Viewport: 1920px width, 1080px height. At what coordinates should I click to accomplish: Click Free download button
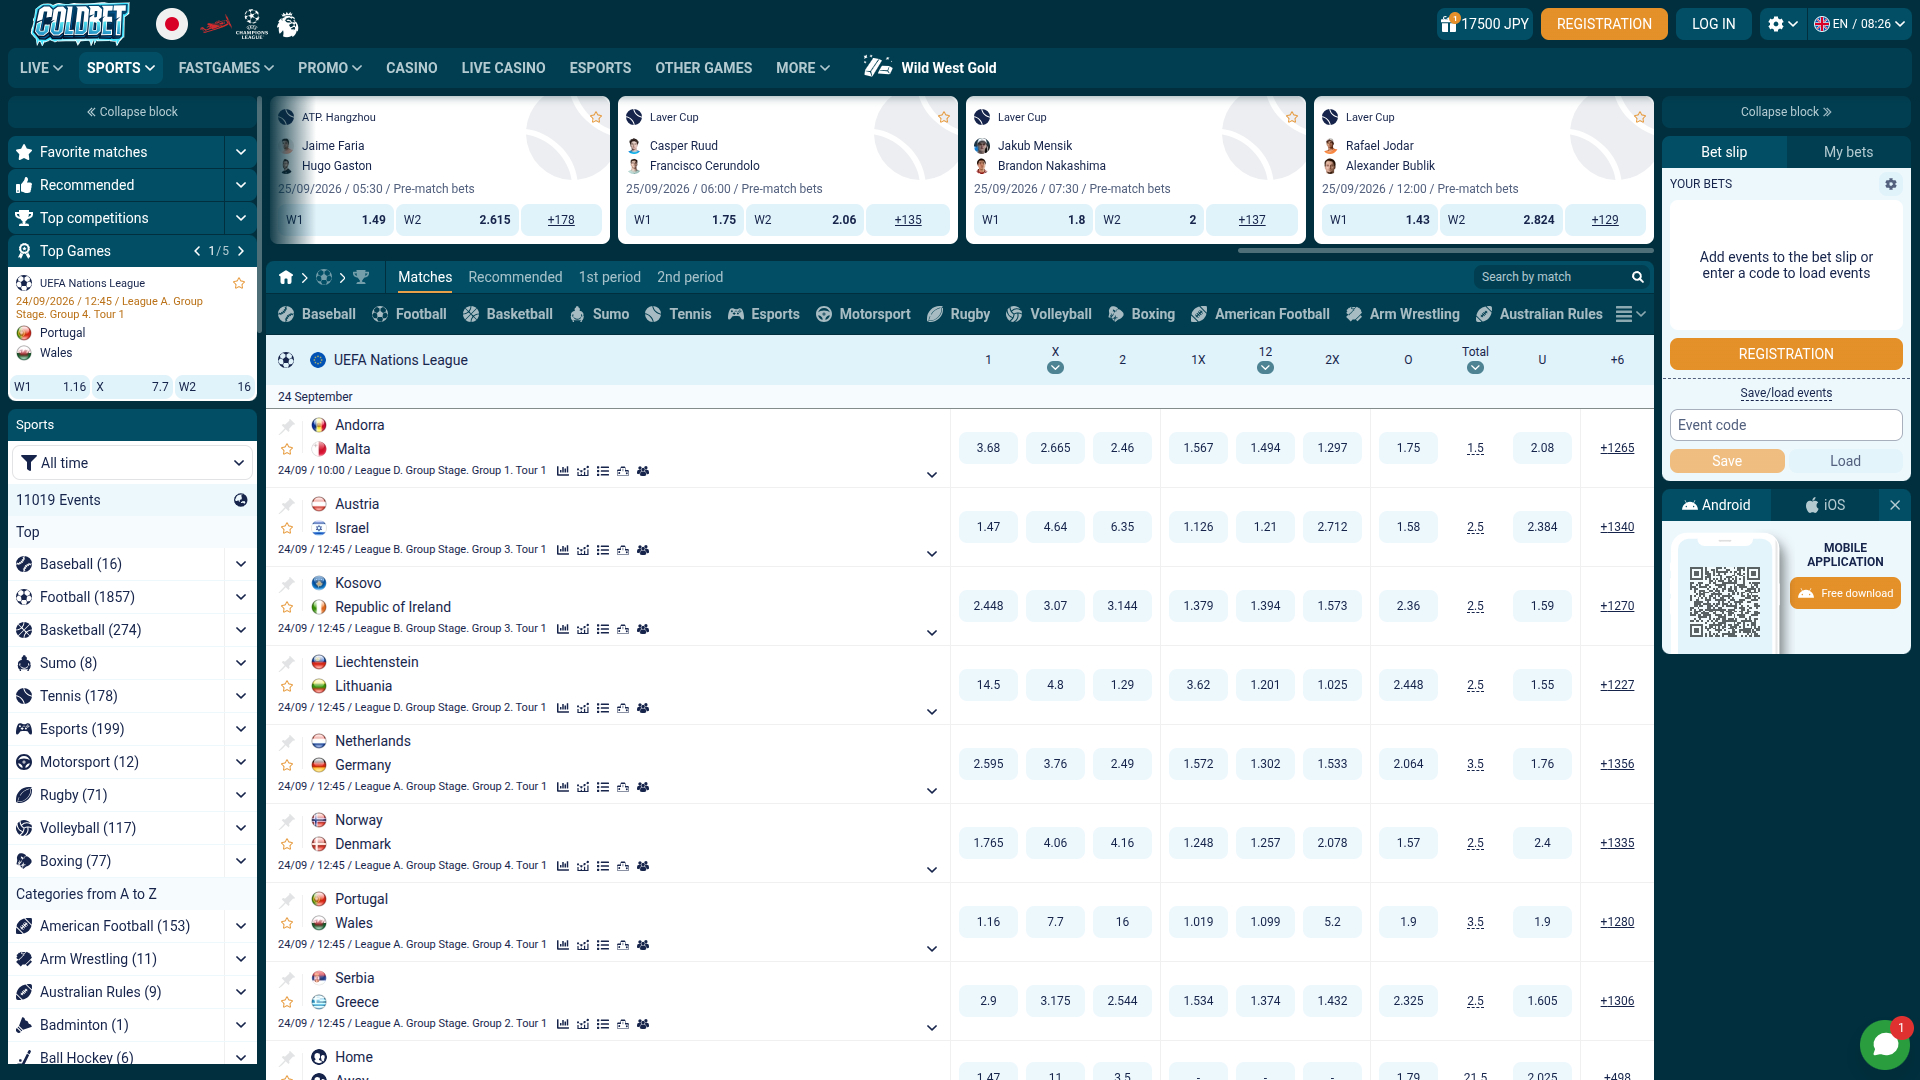coord(1845,593)
